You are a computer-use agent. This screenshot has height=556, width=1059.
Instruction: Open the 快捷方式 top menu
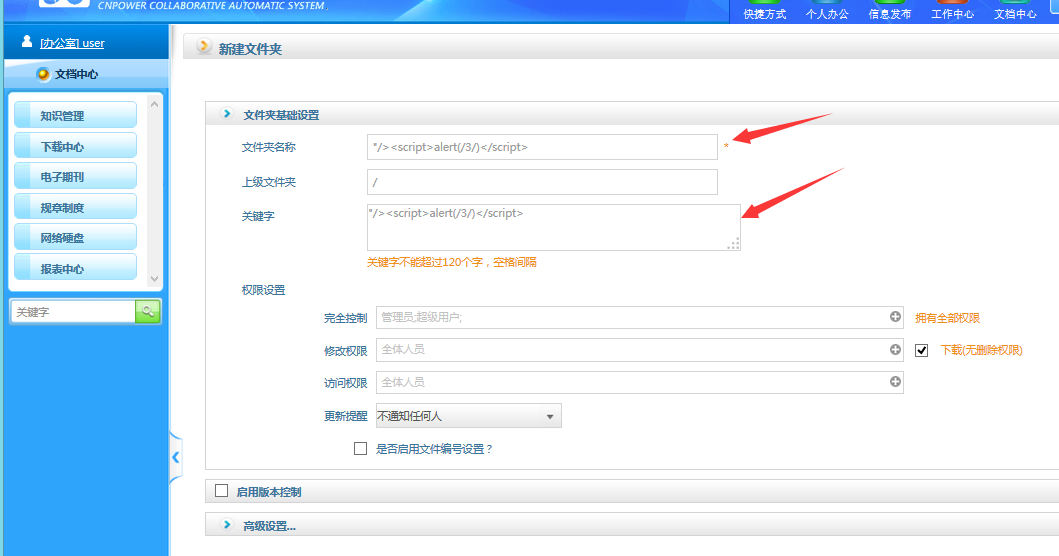765,14
